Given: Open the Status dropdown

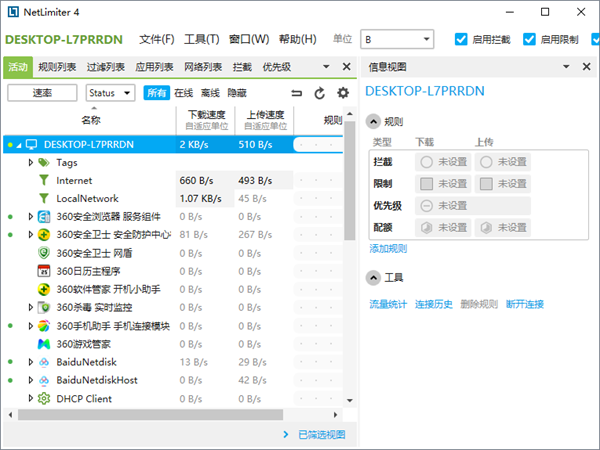Looking at the screenshot, I should [x=111, y=93].
